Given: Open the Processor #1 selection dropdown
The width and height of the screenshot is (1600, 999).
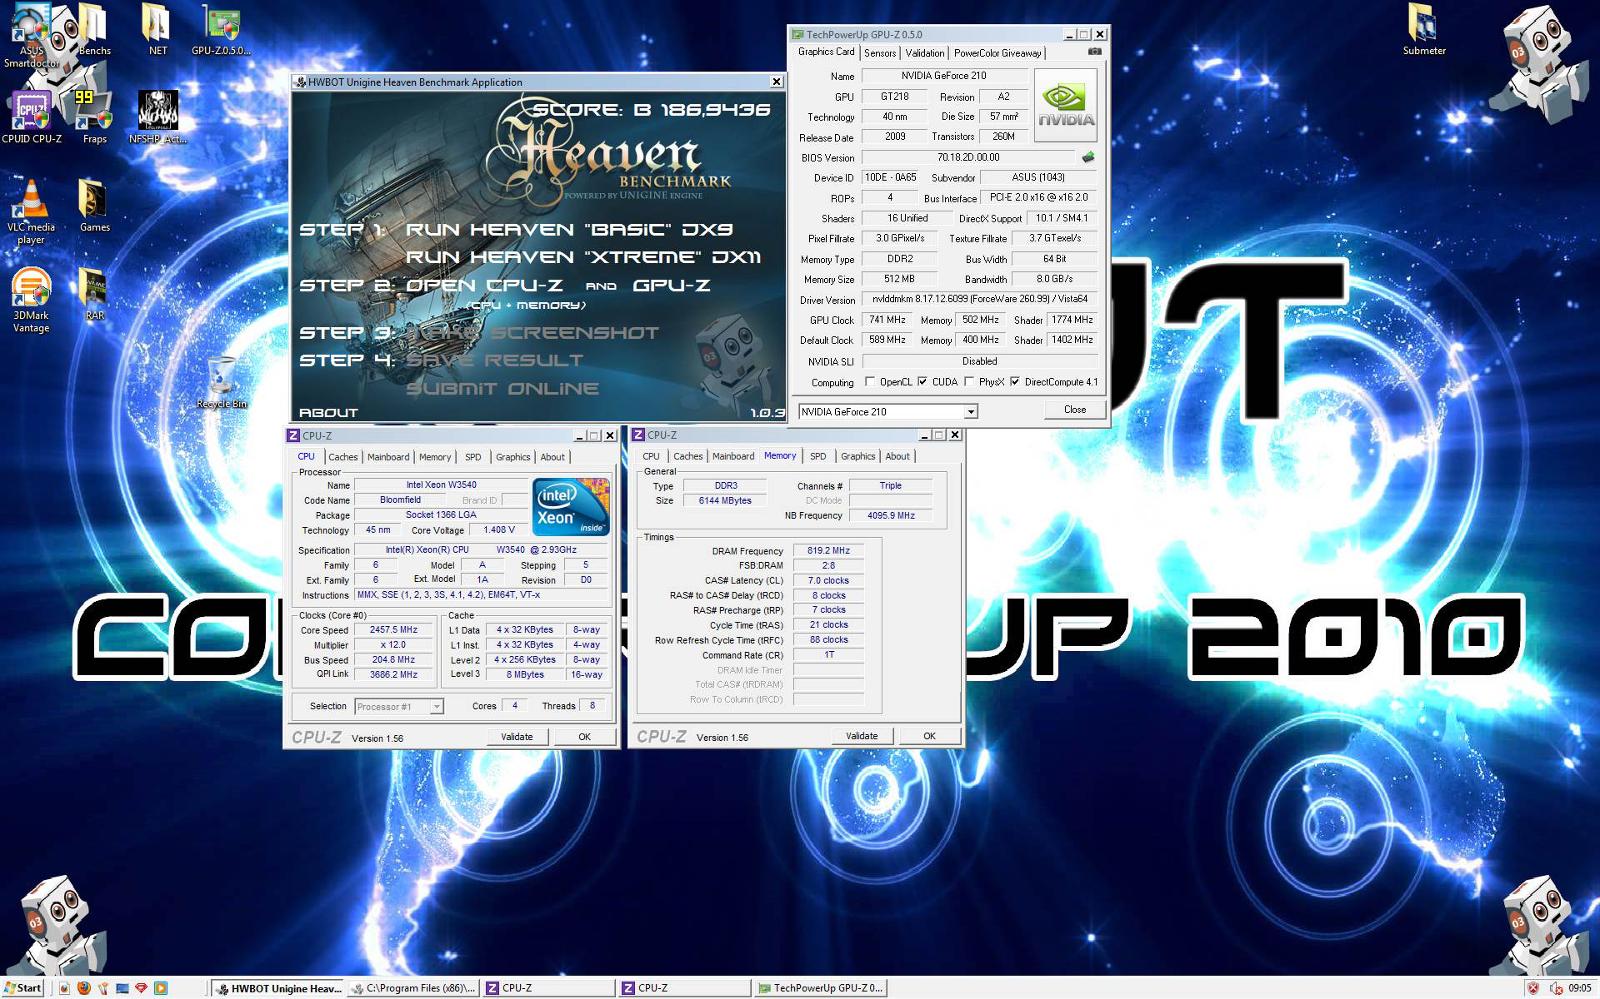Looking at the screenshot, I should (398, 706).
